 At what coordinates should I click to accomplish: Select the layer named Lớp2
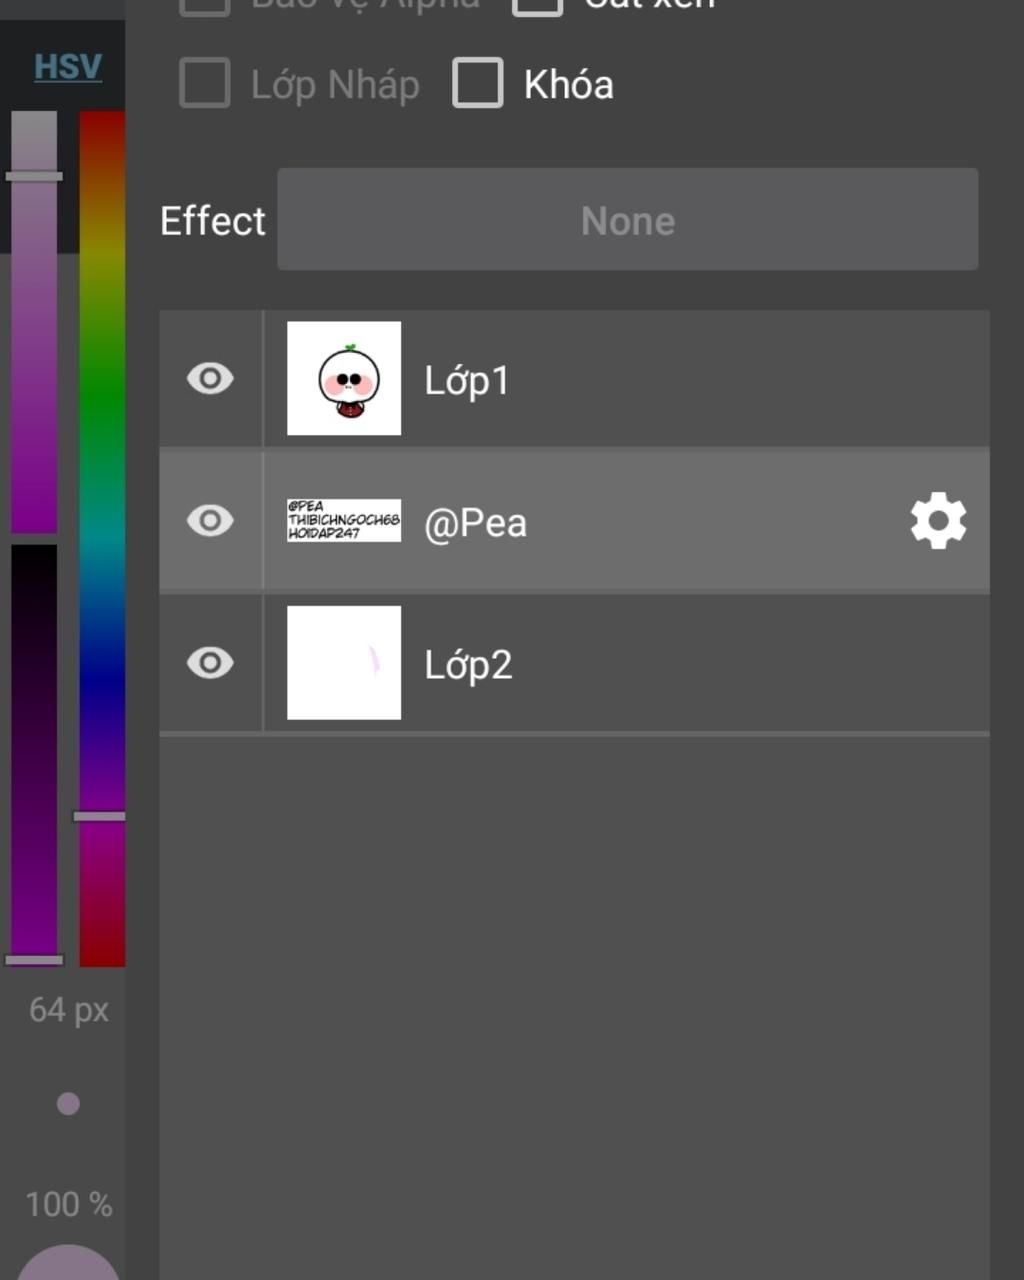point(468,665)
